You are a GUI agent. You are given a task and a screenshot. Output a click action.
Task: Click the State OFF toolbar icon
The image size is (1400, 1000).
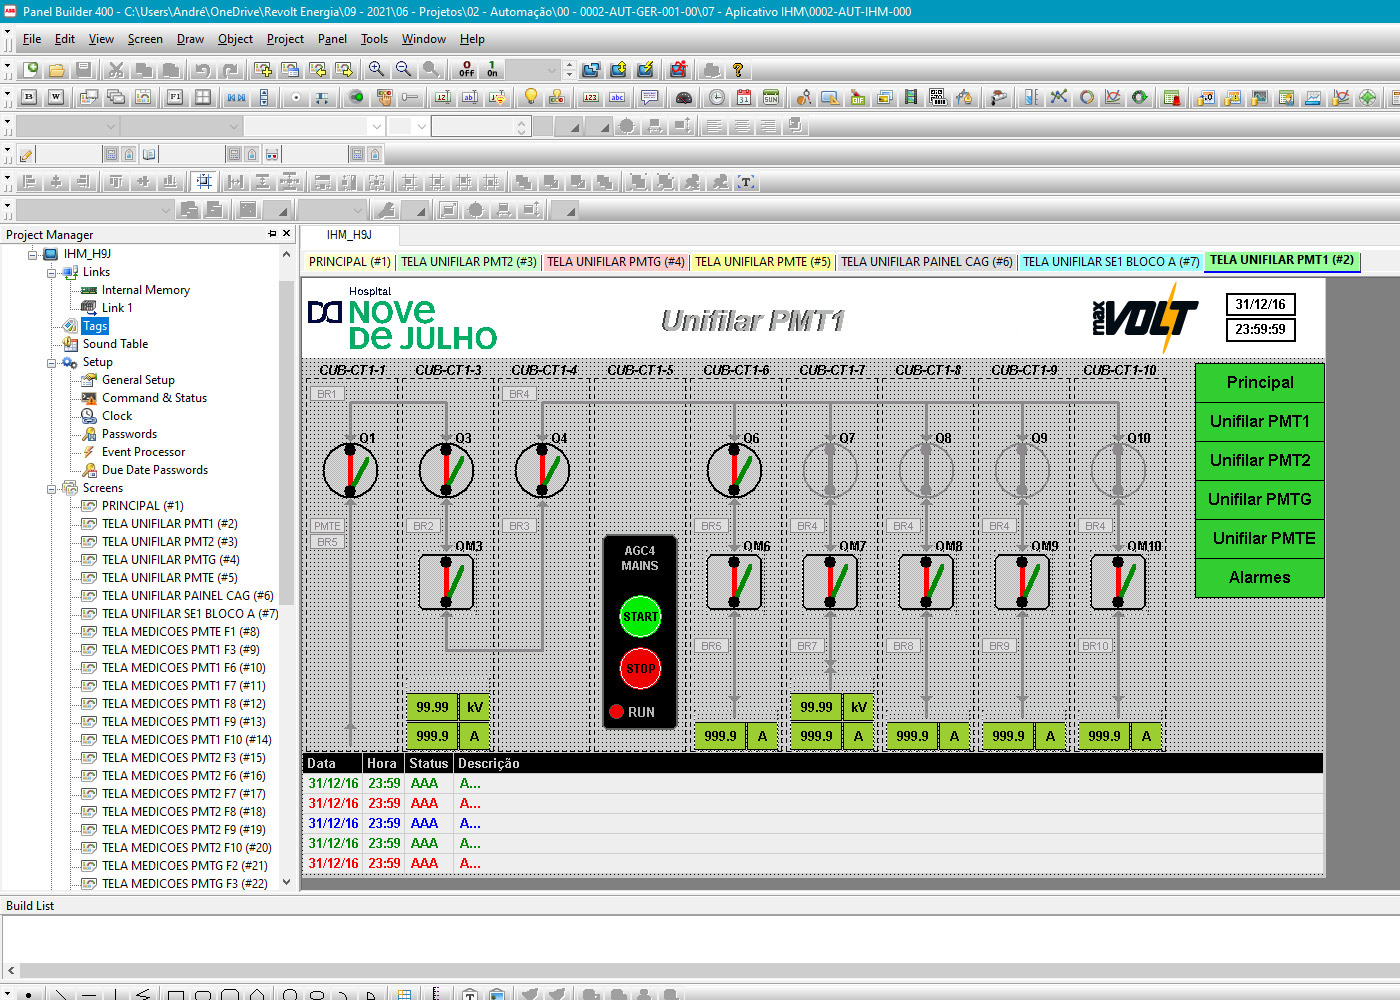[467, 70]
